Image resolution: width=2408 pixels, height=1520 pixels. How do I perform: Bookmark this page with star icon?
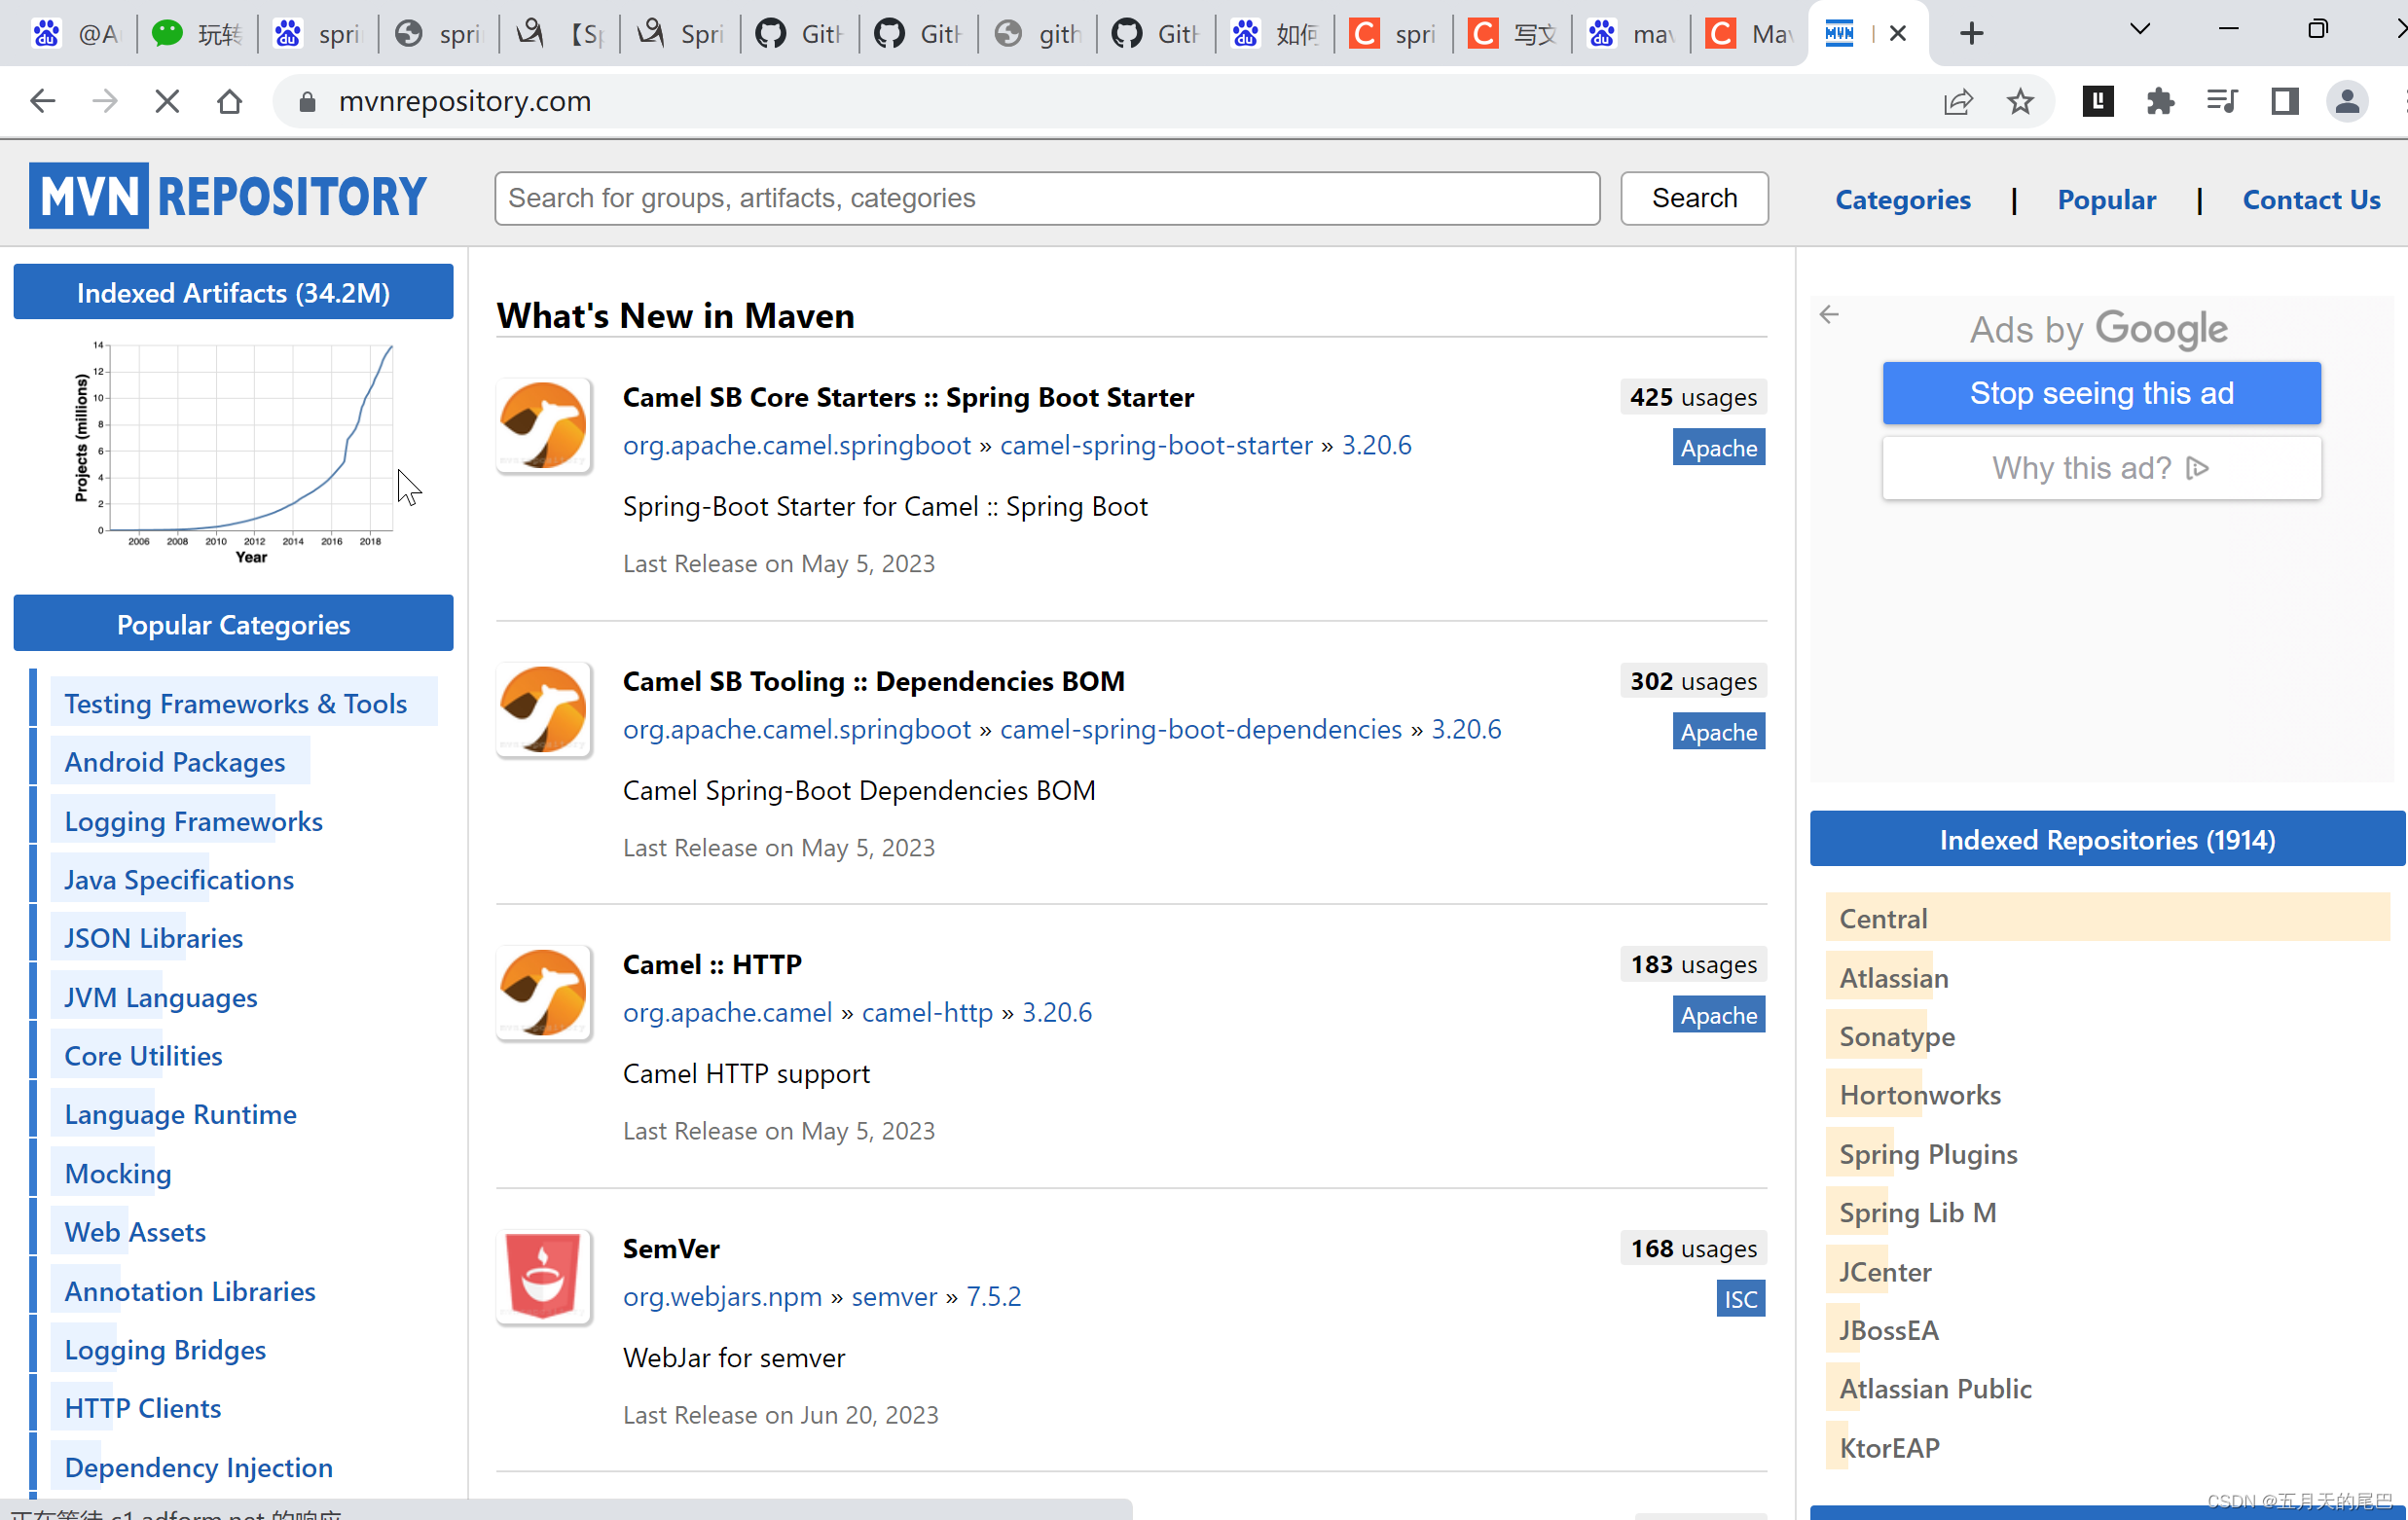[x=2020, y=101]
